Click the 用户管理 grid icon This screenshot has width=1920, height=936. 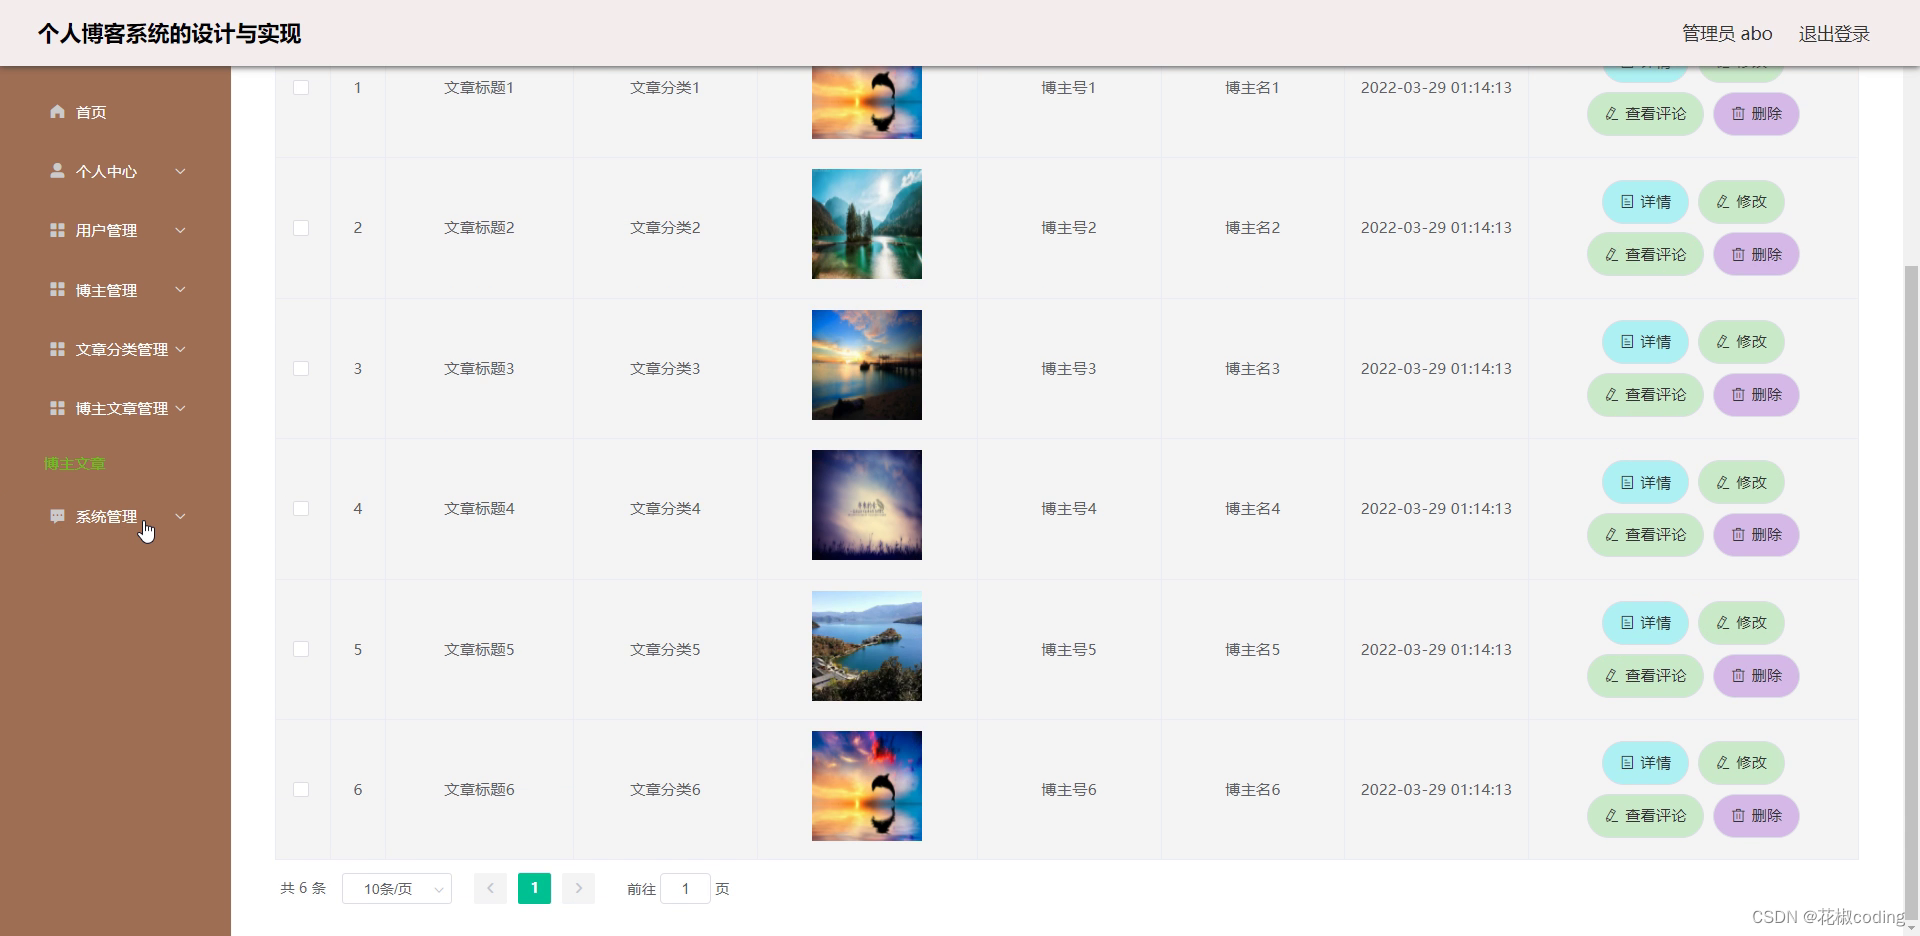click(x=57, y=230)
